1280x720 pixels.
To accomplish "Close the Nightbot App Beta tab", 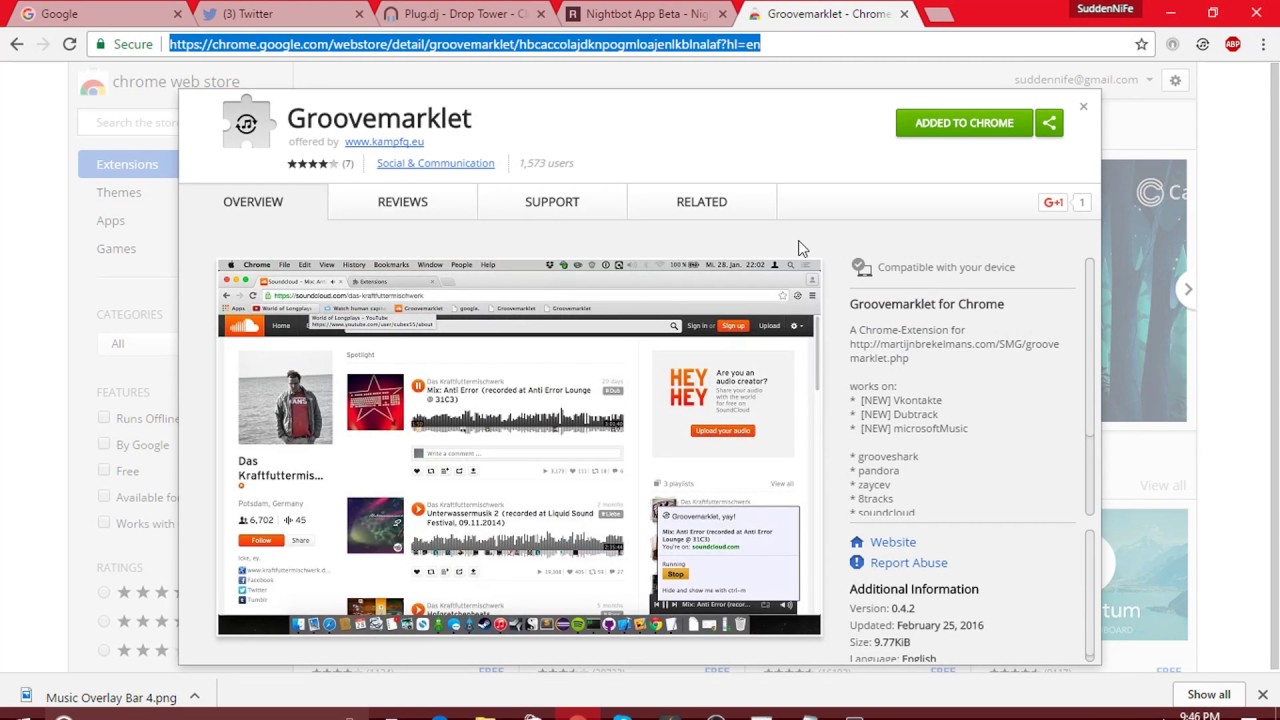I will [x=723, y=14].
